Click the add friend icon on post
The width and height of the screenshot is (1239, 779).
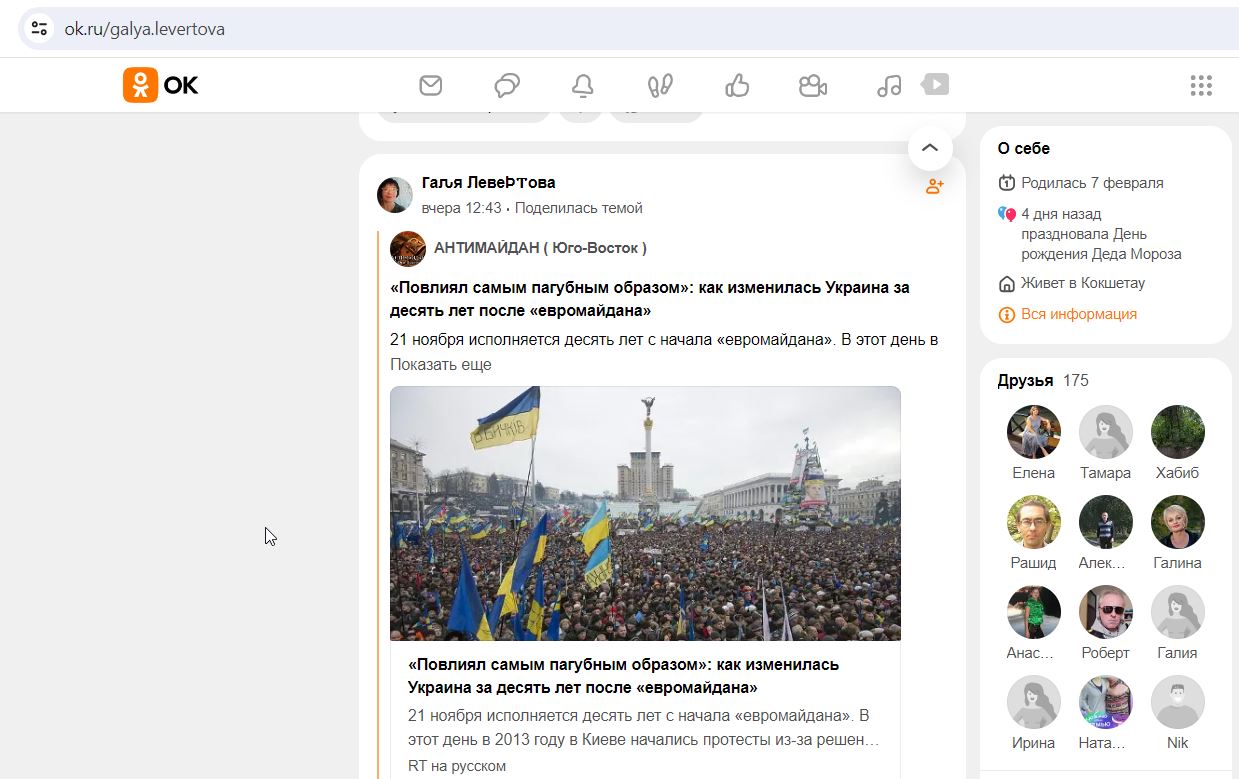coord(935,186)
